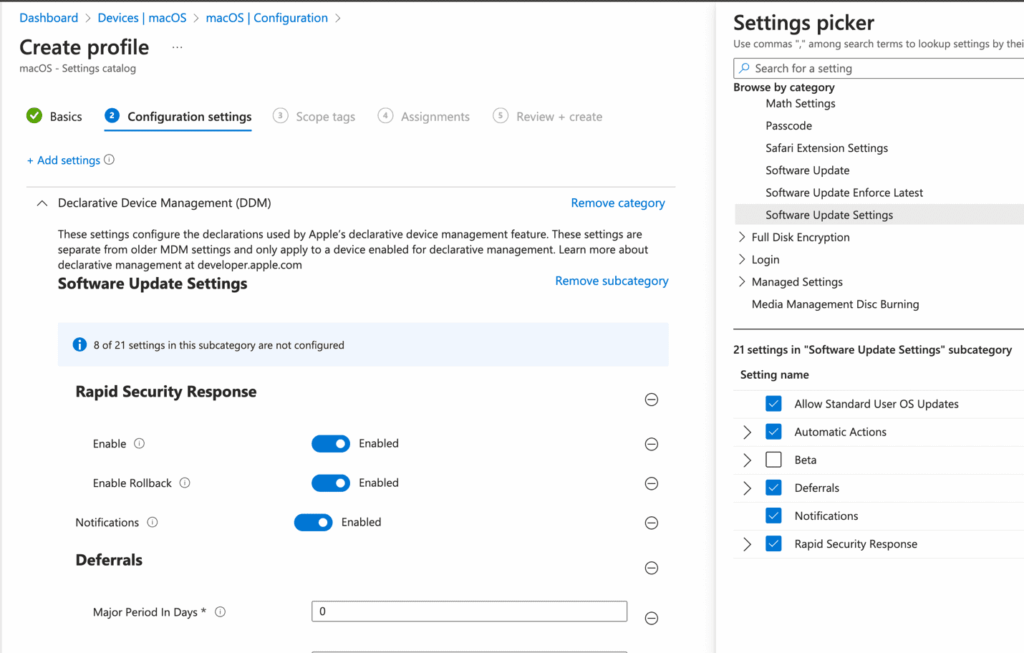
Task: Remove the Enable setting using its minus icon
Action: point(651,444)
